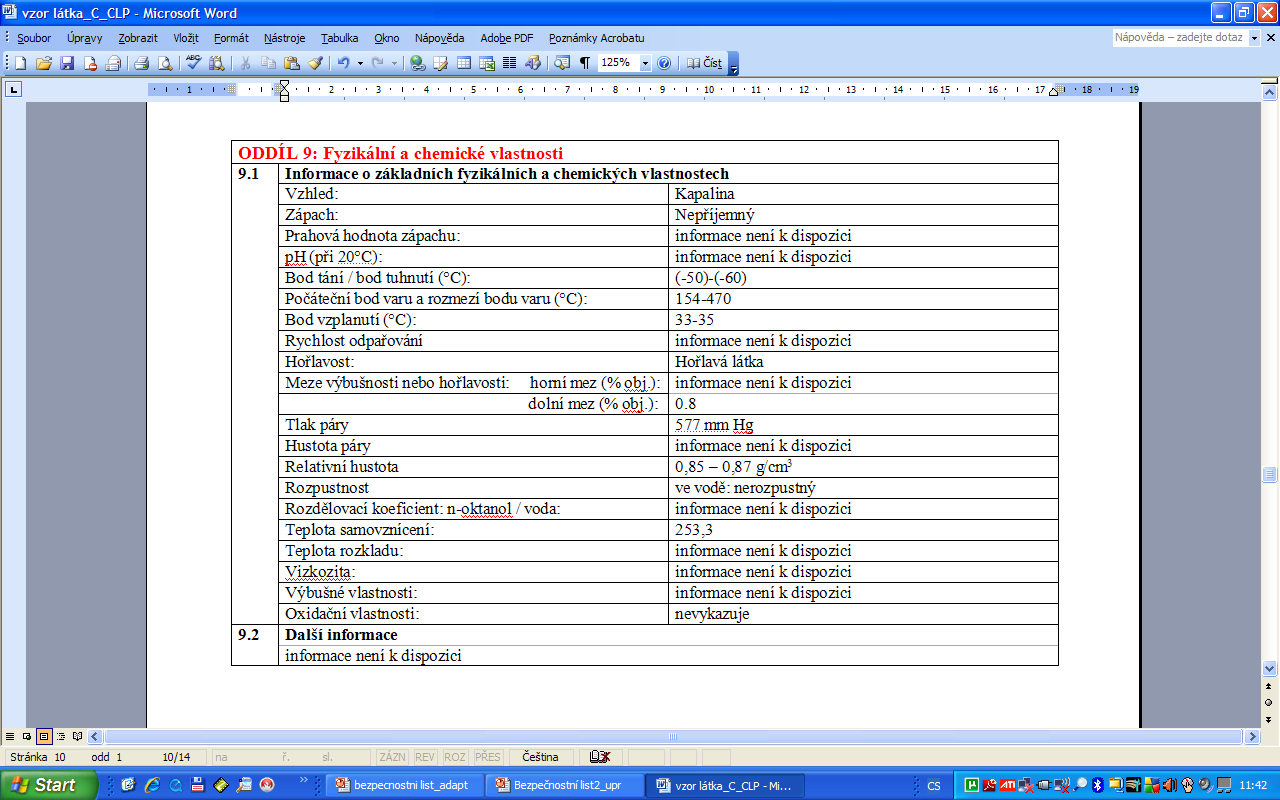
Task: Toggle Show/Hide paragraph marks
Action: tap(585, 63)
